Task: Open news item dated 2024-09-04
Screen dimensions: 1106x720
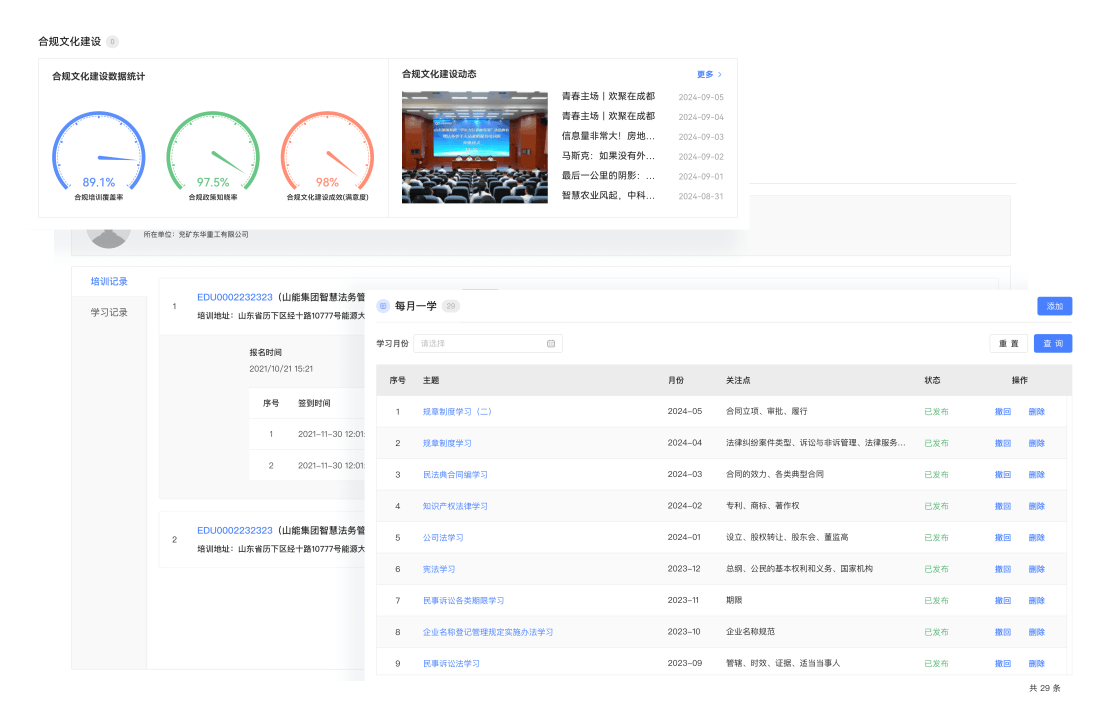Action: (608, 116)
